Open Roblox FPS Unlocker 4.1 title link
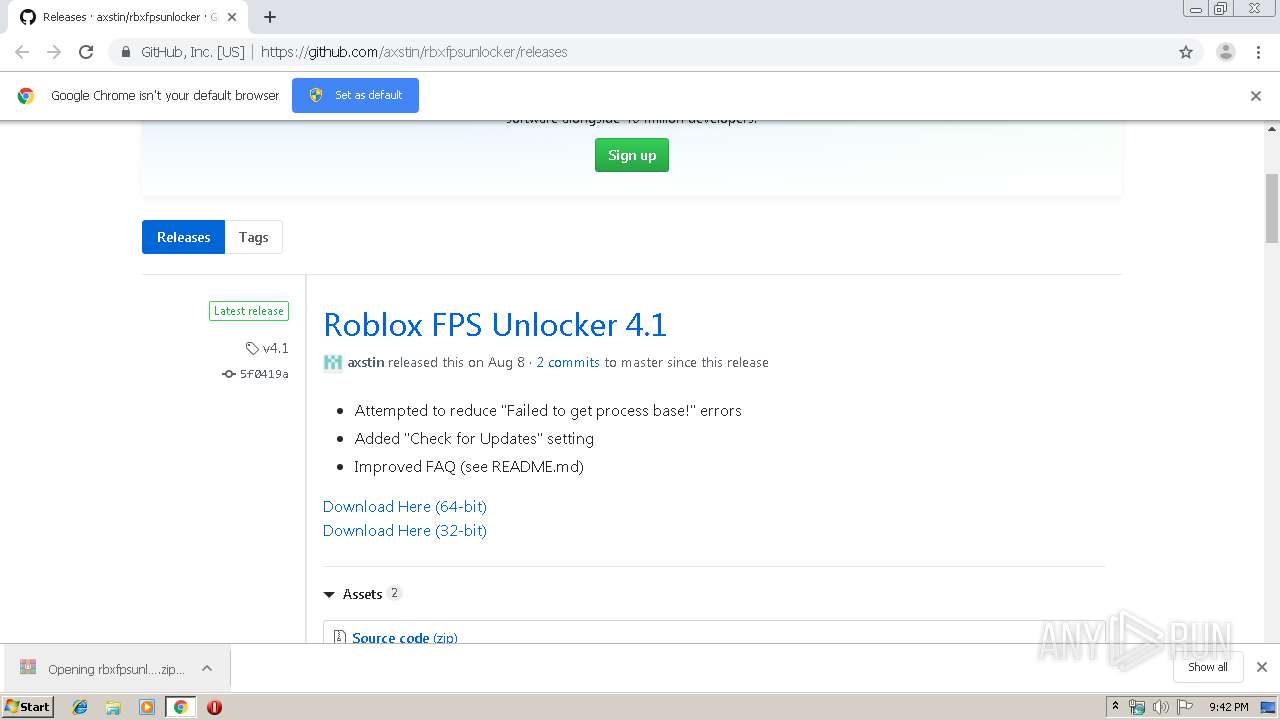The width and height of the screenshot is (1280, 720). pos(495,324)
